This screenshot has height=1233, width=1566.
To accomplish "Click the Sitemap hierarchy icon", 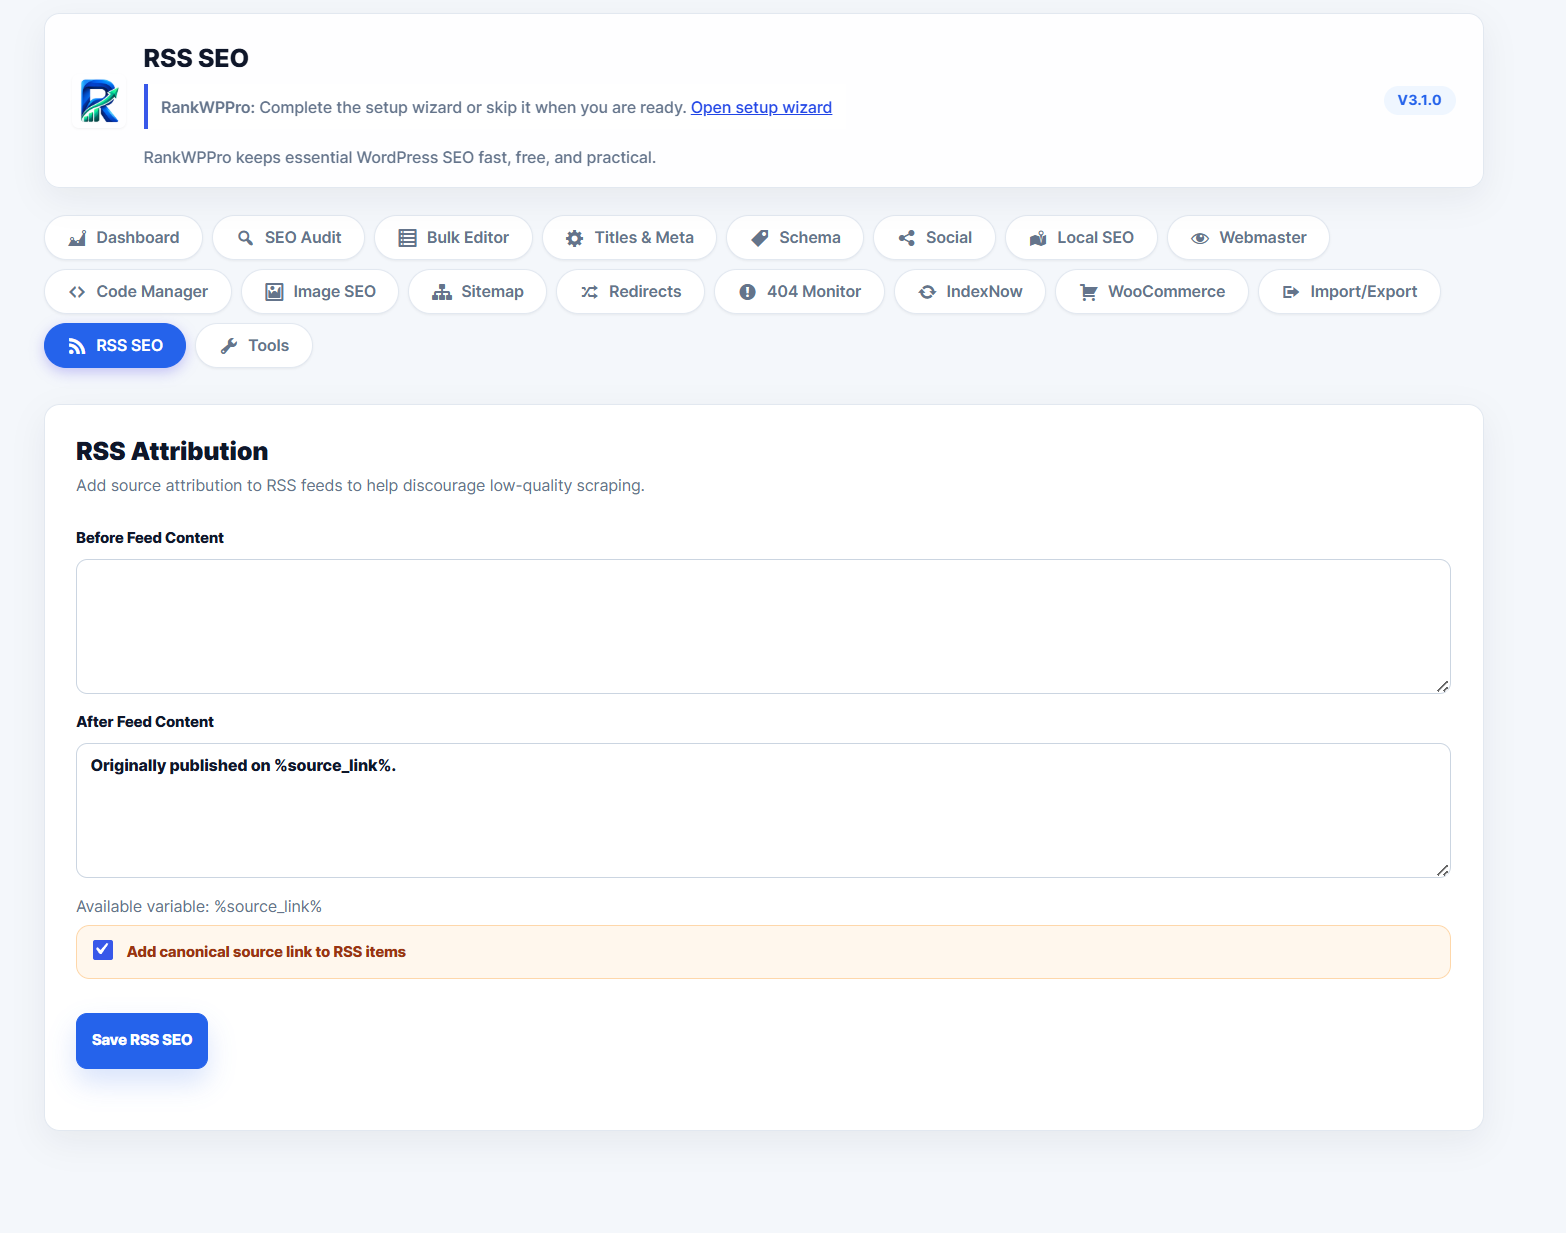I will tap(442, 292).
